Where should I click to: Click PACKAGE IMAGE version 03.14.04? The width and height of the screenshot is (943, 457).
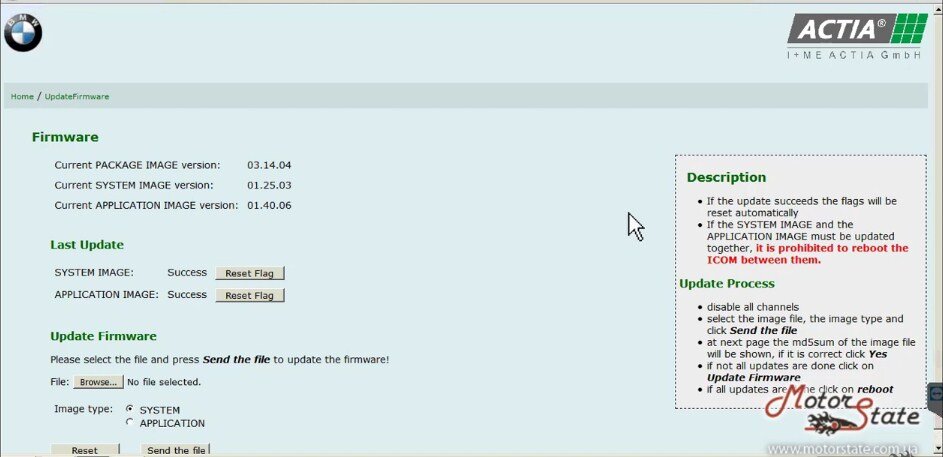point(269,165)
